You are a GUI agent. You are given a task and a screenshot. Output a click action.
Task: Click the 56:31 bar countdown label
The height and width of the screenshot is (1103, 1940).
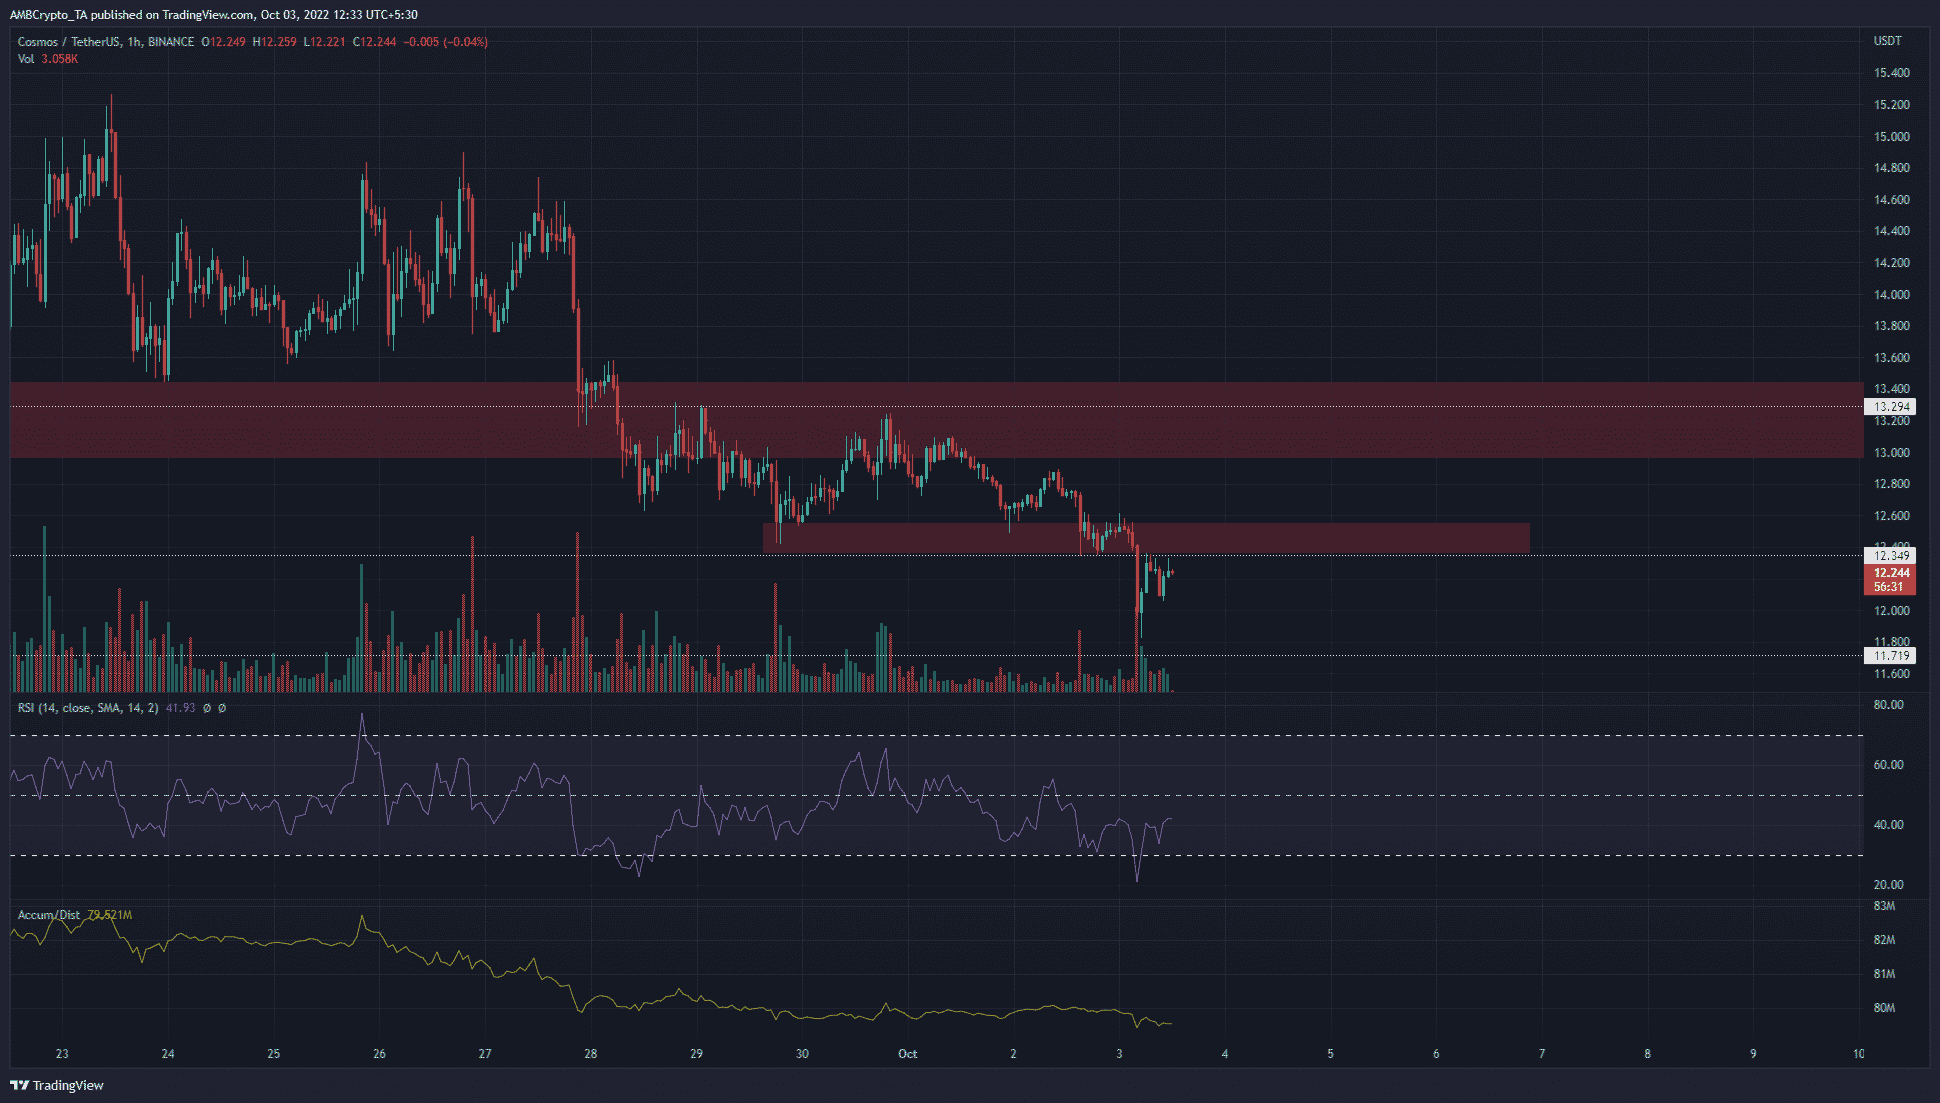point(1891,587)
